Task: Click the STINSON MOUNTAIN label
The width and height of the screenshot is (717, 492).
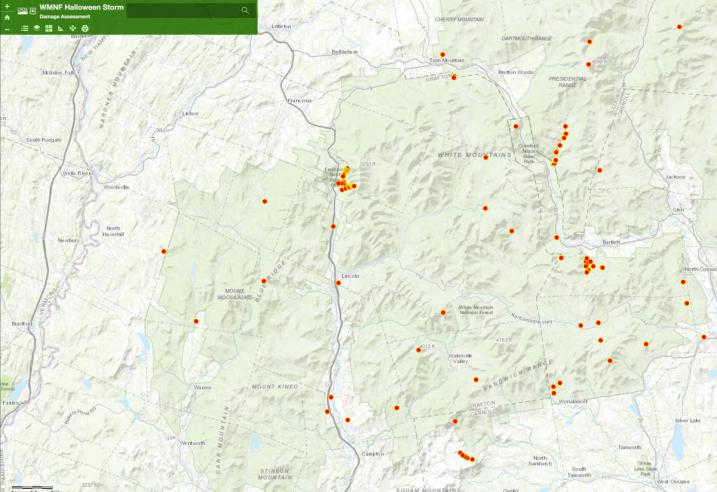Action: coord(274,474)
